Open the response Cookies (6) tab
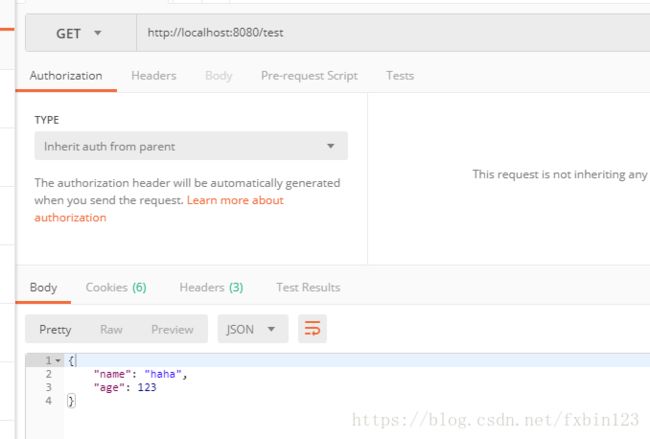650x439 pixels. [x=116, y=288]
